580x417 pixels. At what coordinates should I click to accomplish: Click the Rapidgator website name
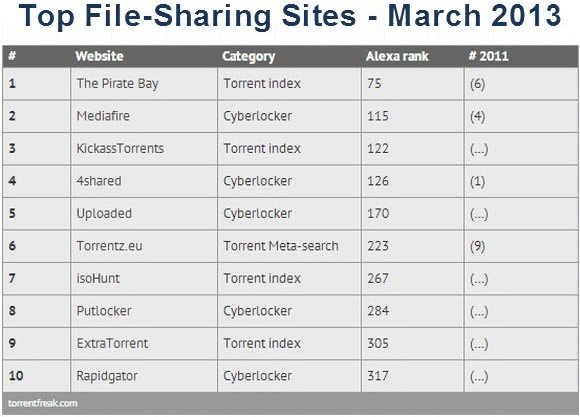pos(107,377)
